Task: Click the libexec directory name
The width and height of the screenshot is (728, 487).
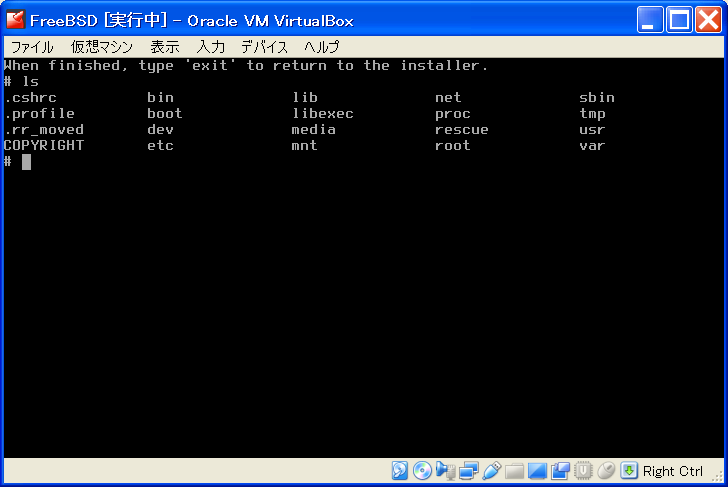Action: [x=323, y=114]
